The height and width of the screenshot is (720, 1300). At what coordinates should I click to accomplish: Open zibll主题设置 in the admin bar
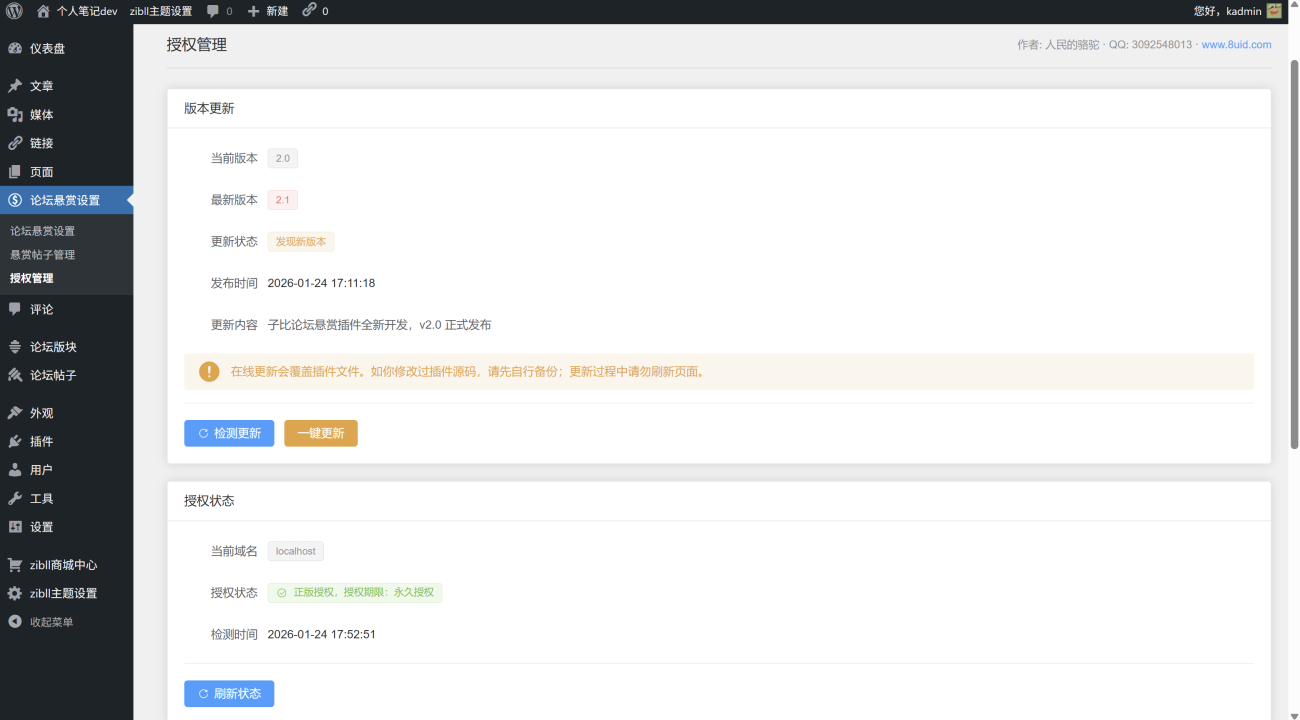tap(161, 11)
